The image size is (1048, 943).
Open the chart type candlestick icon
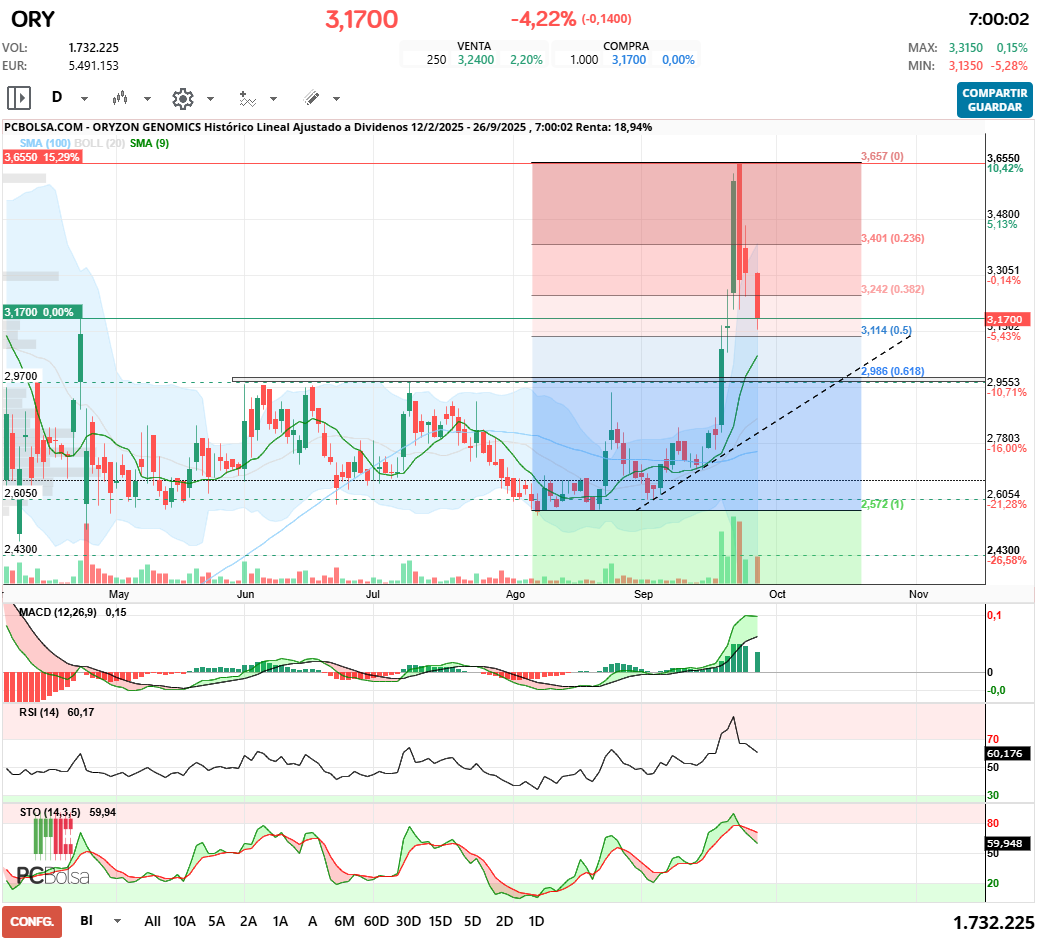tap(120, 98)
